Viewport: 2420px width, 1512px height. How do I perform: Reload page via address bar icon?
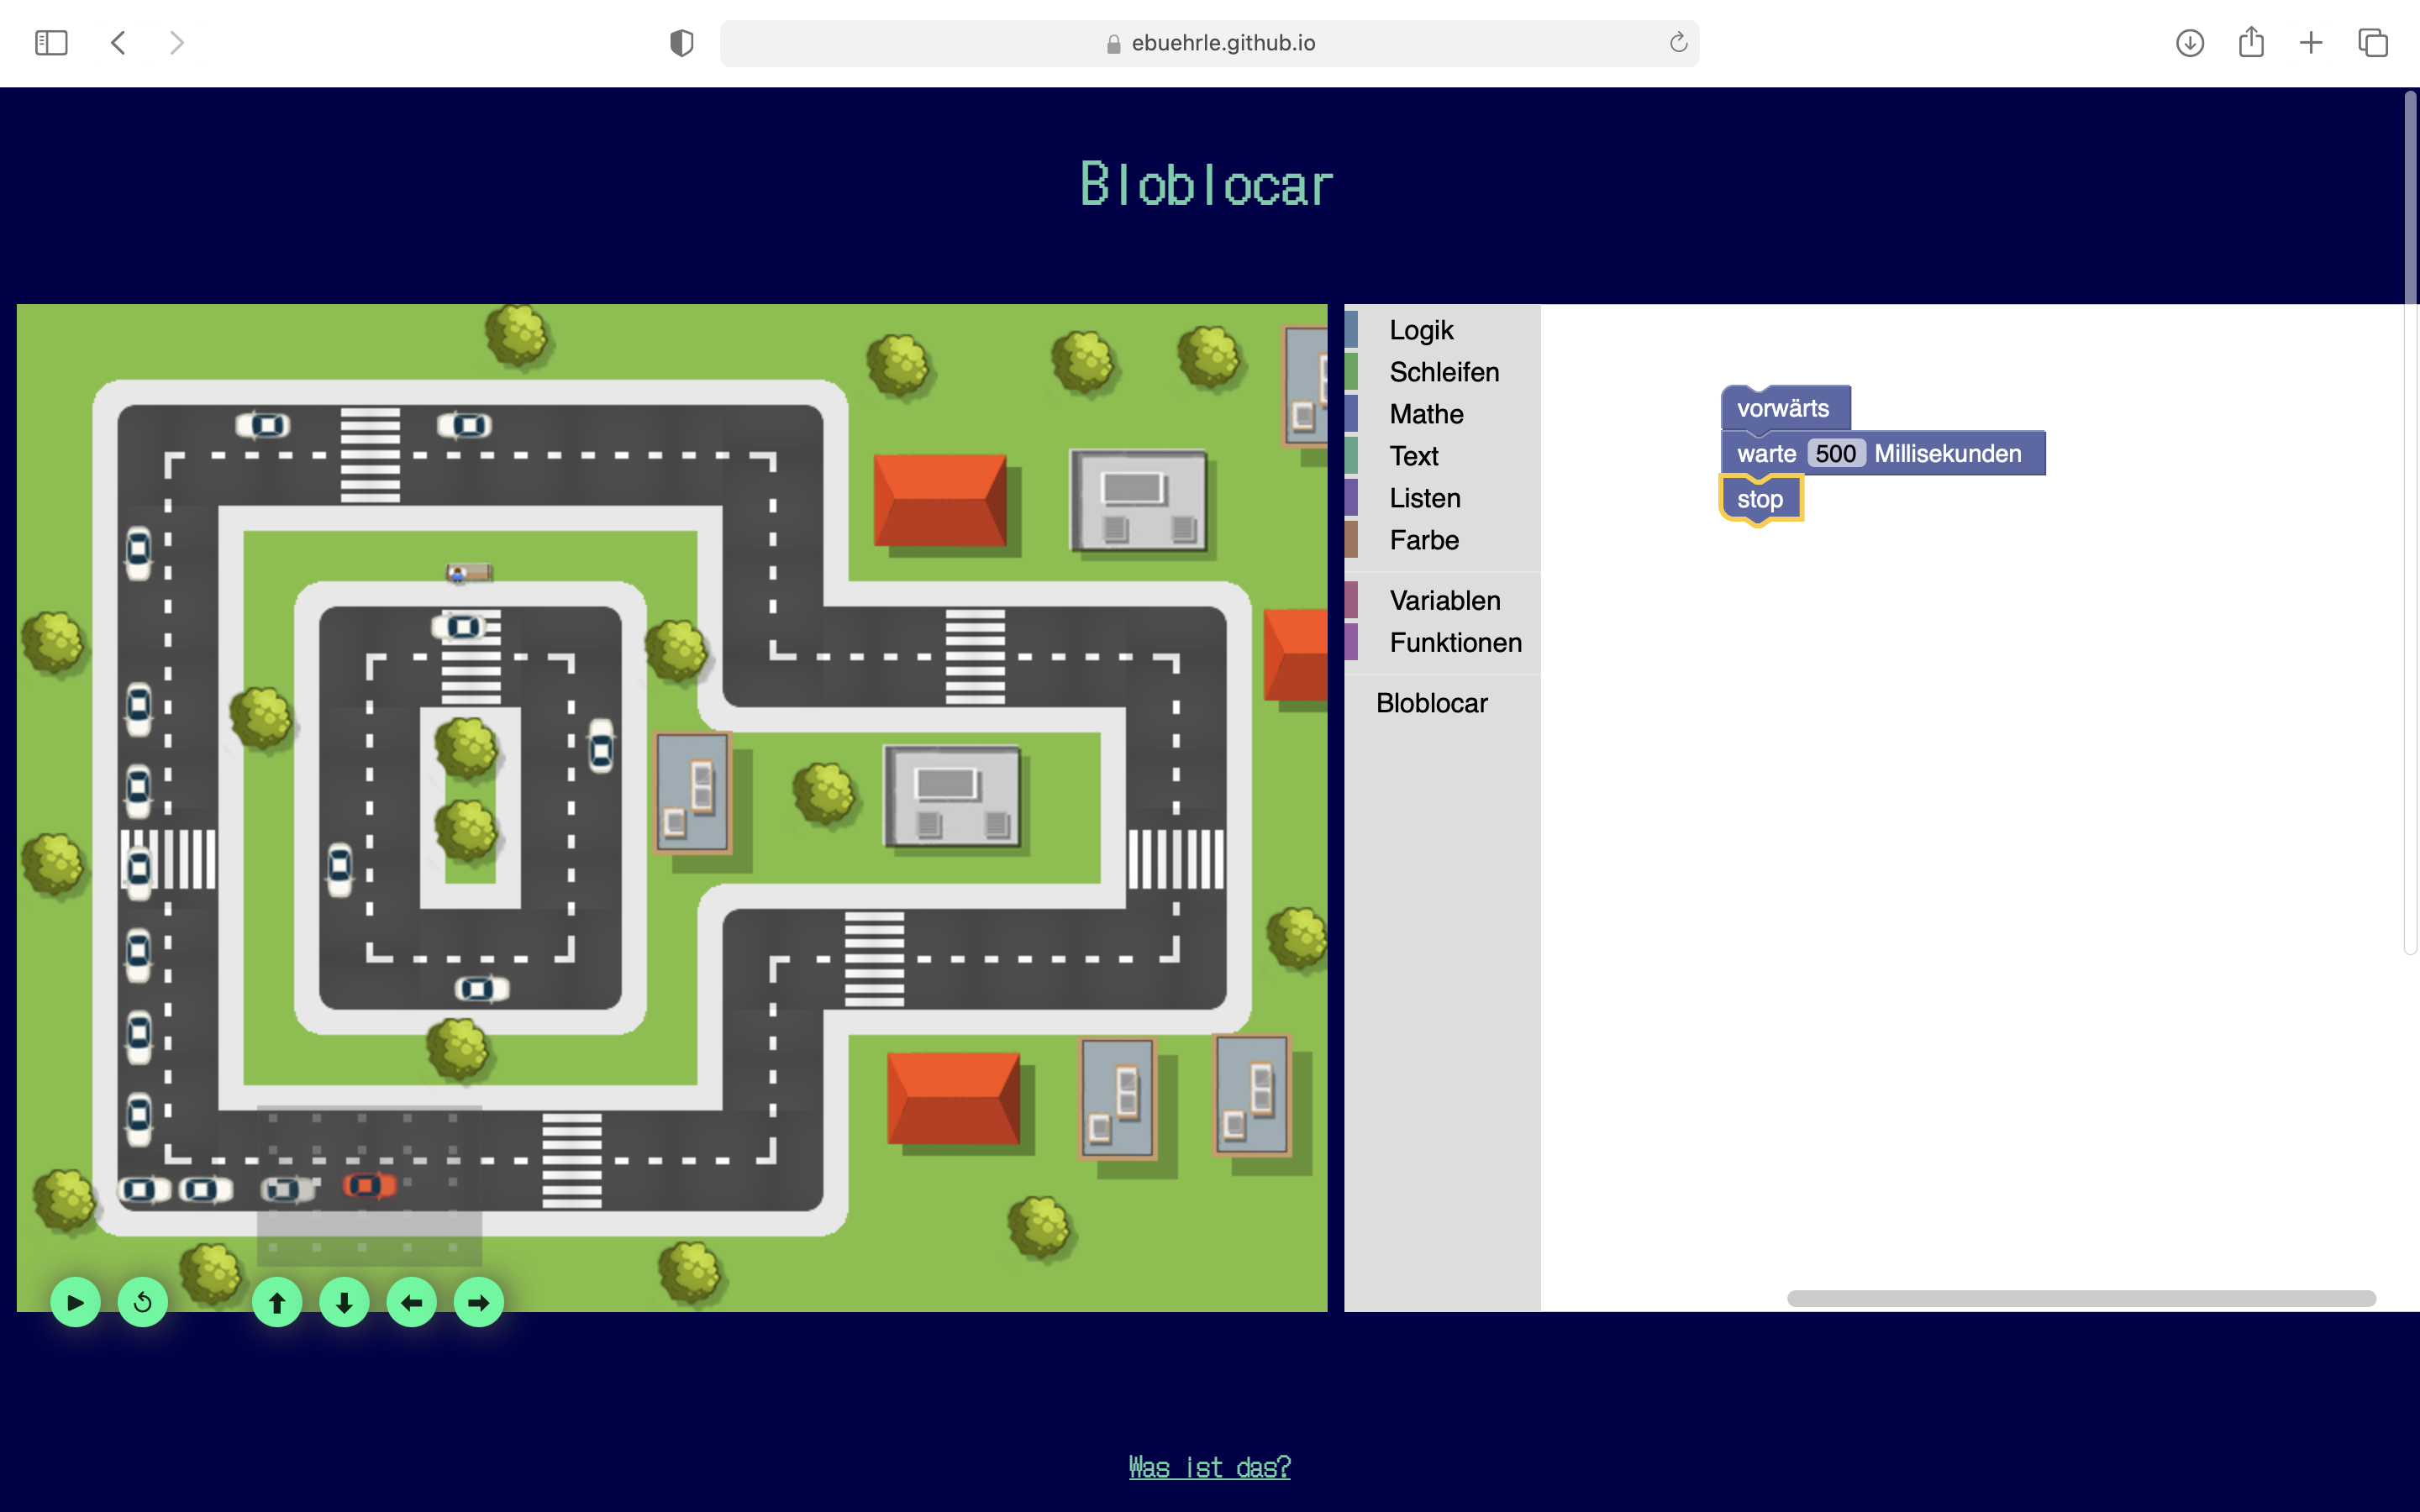1678,43
